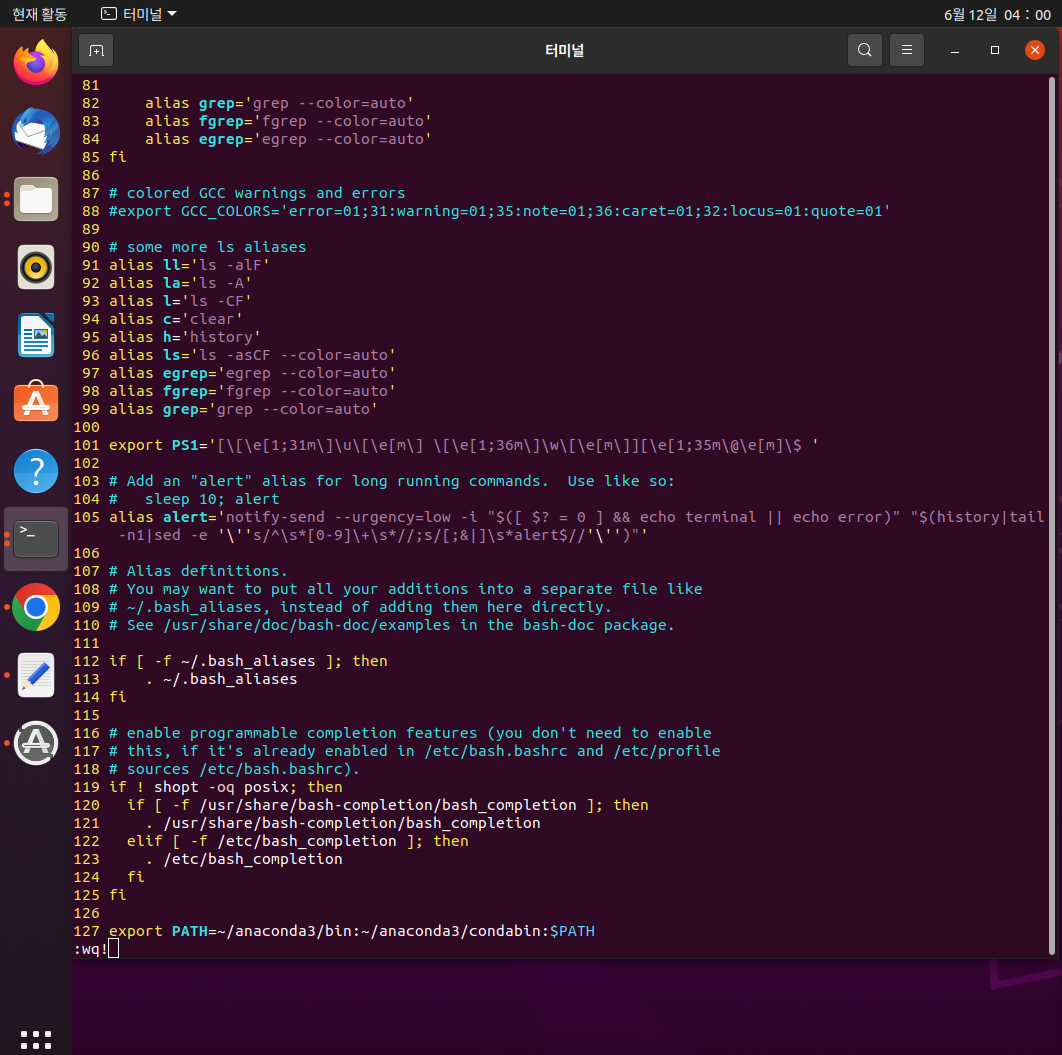
Task: Click "alias ll='ls -alF'" line
Action: (189, 265)
